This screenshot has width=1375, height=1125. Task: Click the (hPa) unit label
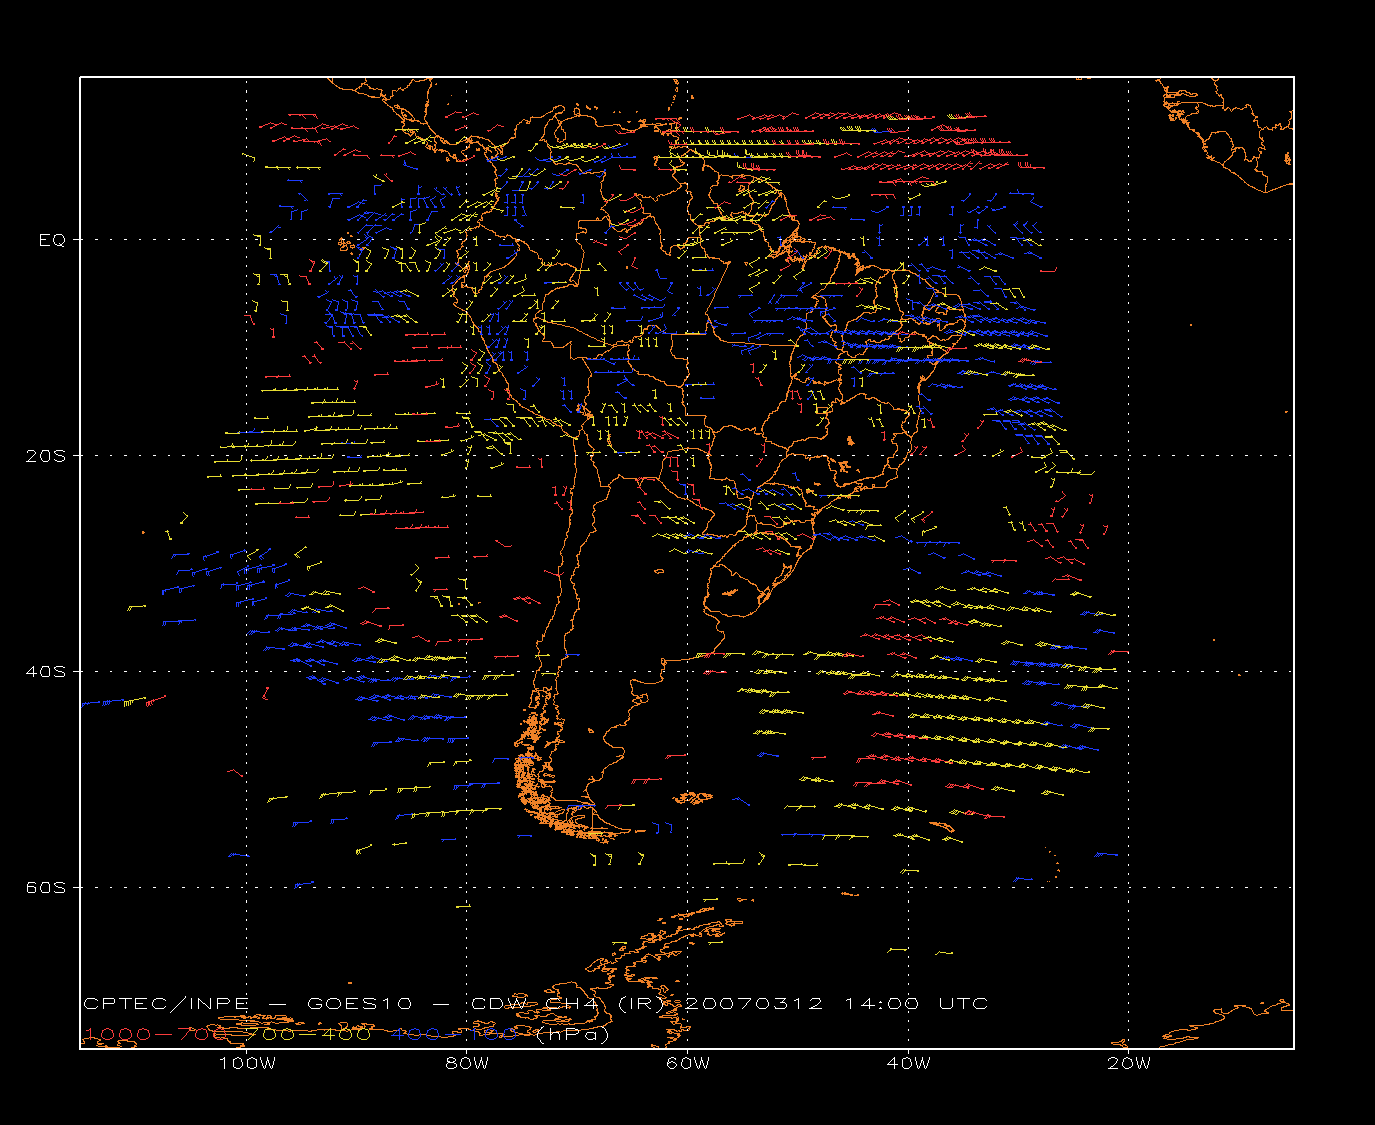click(573, 1034)
